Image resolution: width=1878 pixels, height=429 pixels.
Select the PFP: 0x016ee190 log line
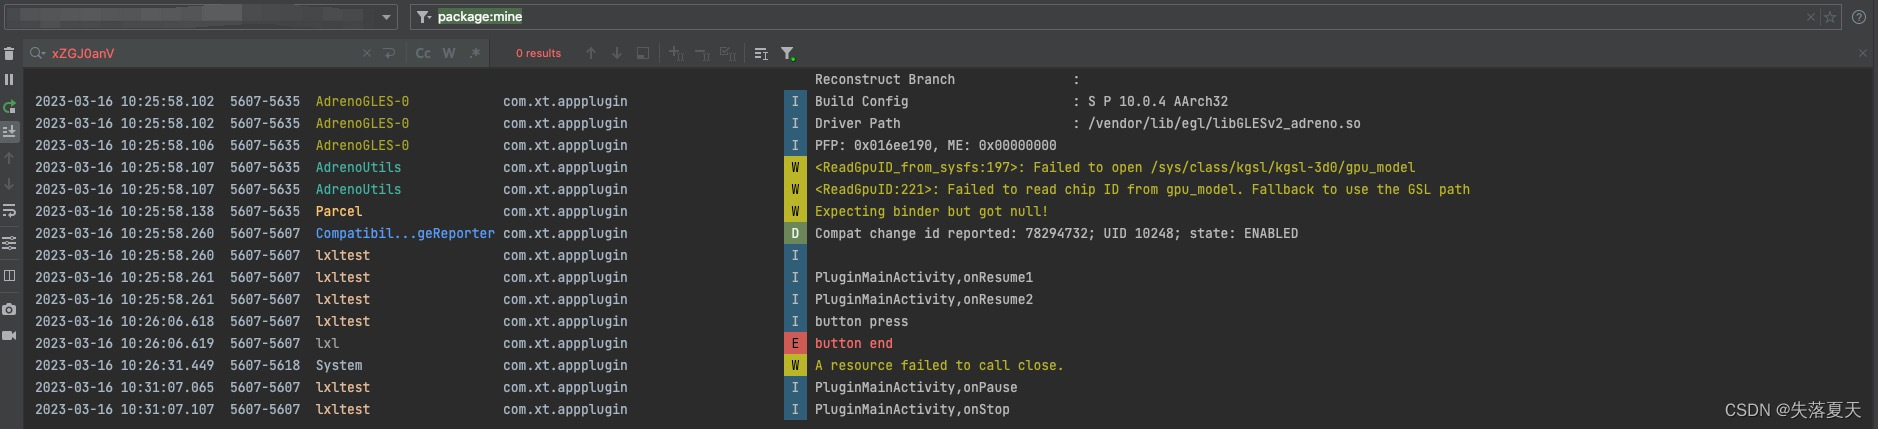click(935, 145)
